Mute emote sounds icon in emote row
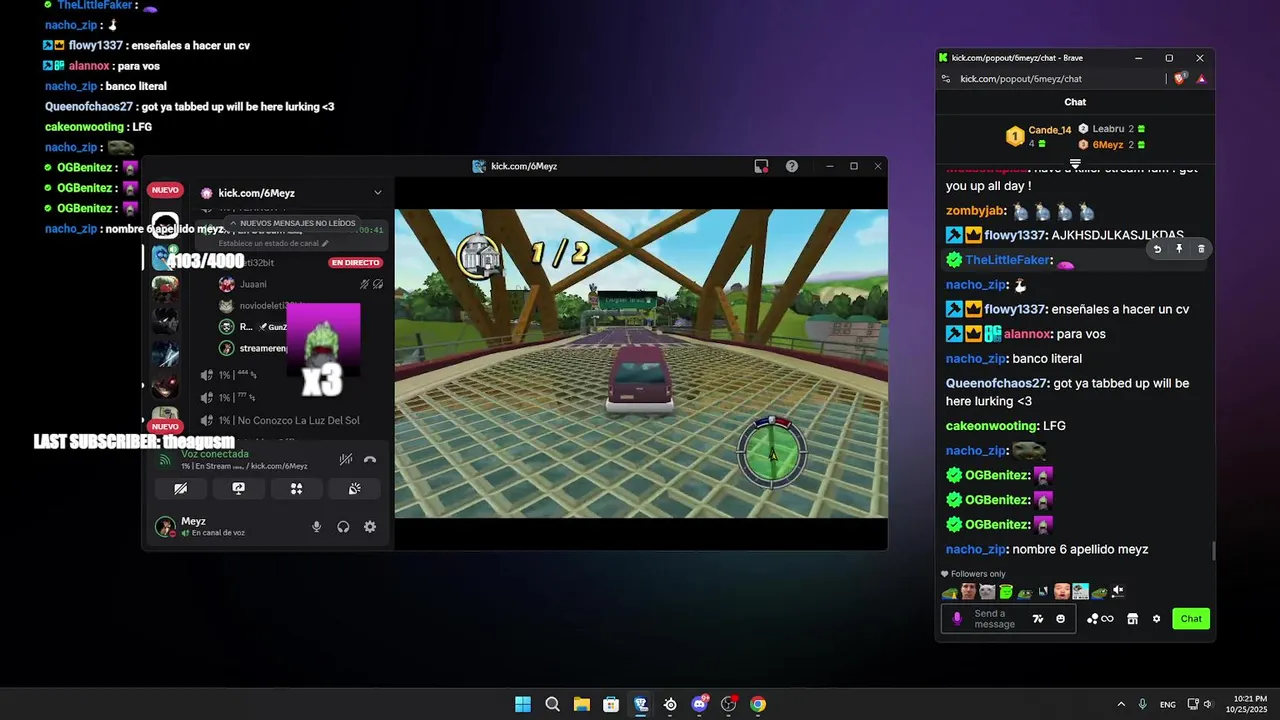The width and height of the screenshot is (1280, 720). [1118, 591]
